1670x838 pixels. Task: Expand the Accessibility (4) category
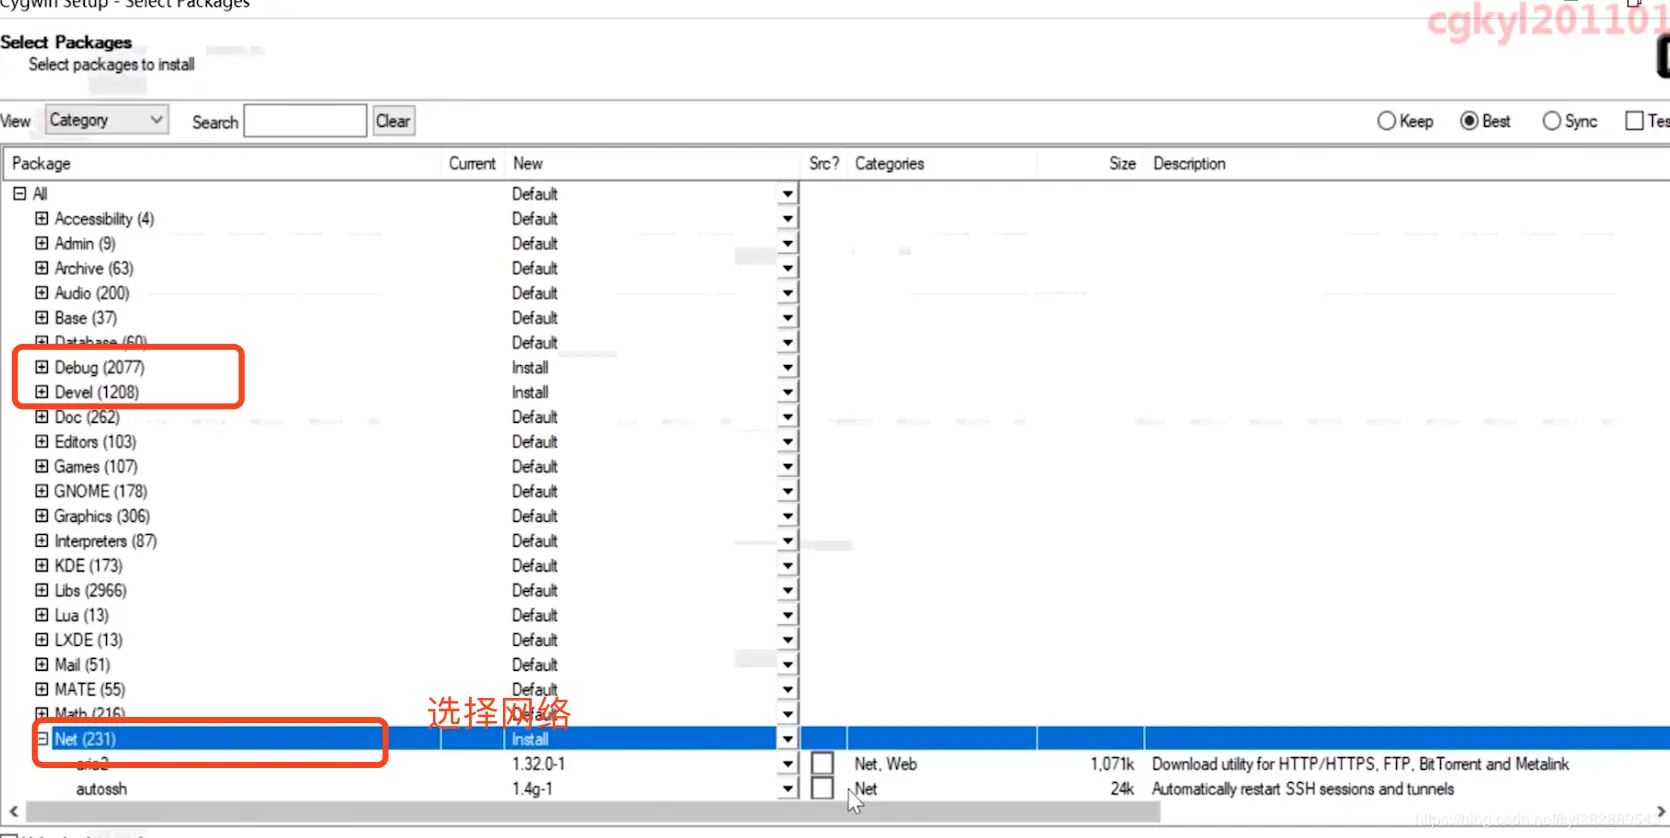[x=41, y=218]
